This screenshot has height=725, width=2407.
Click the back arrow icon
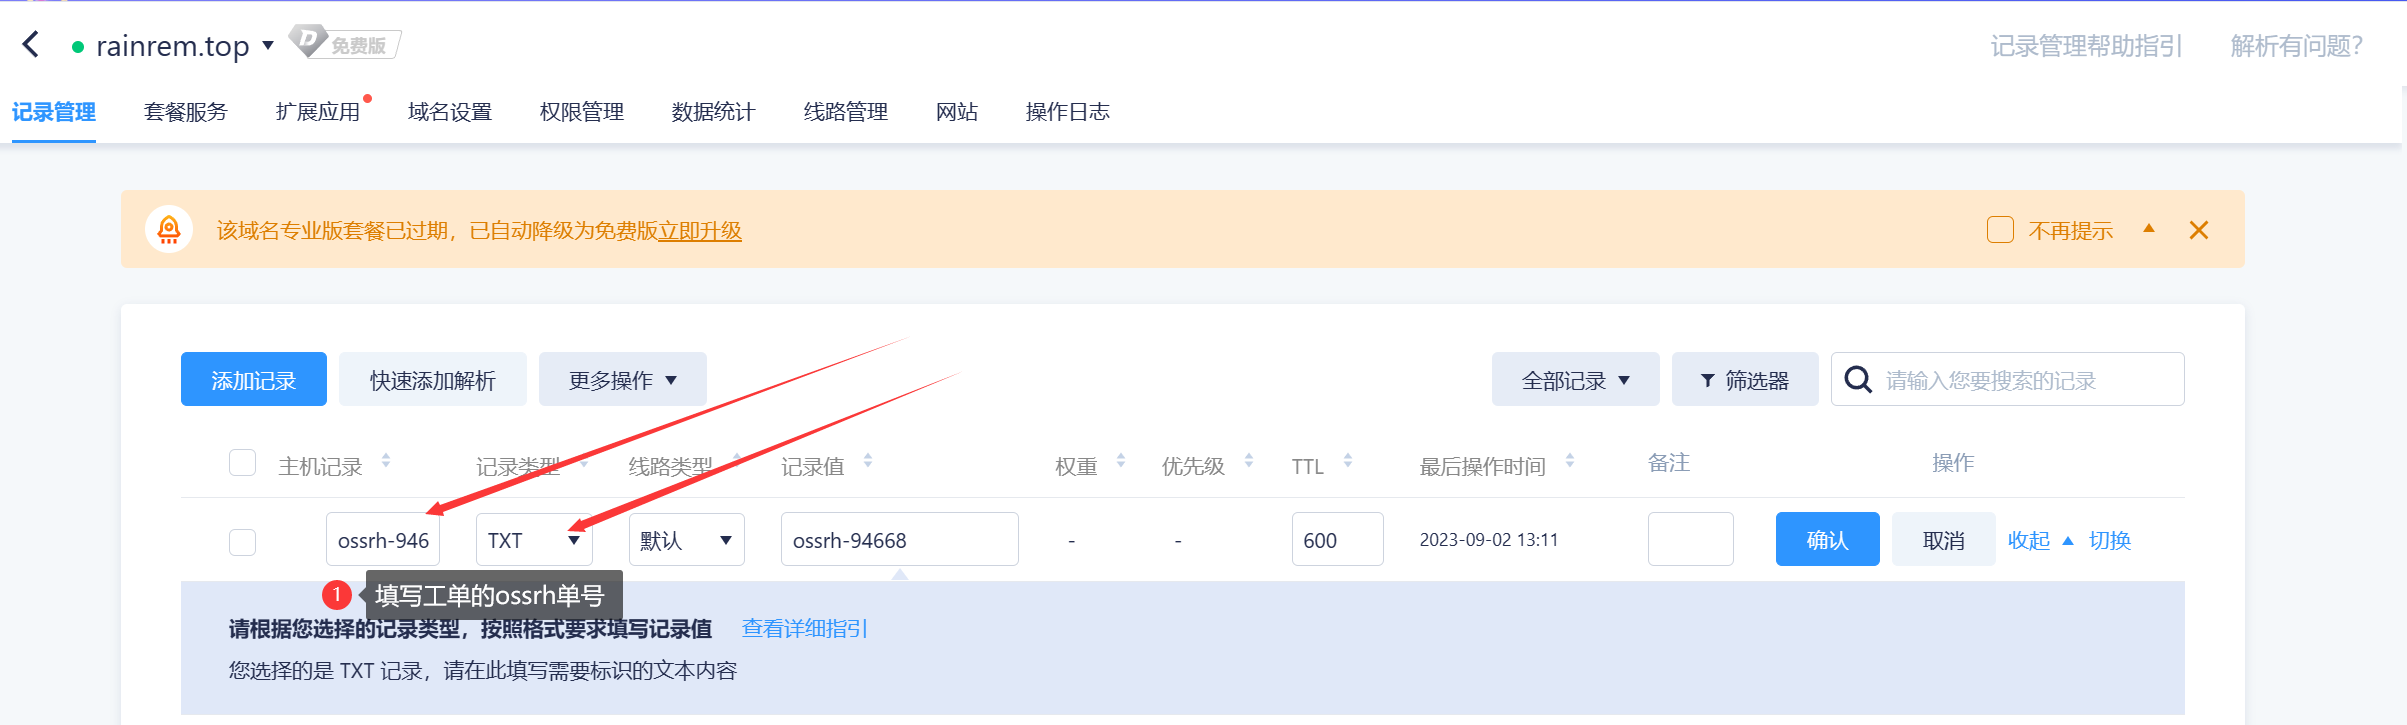31,45
